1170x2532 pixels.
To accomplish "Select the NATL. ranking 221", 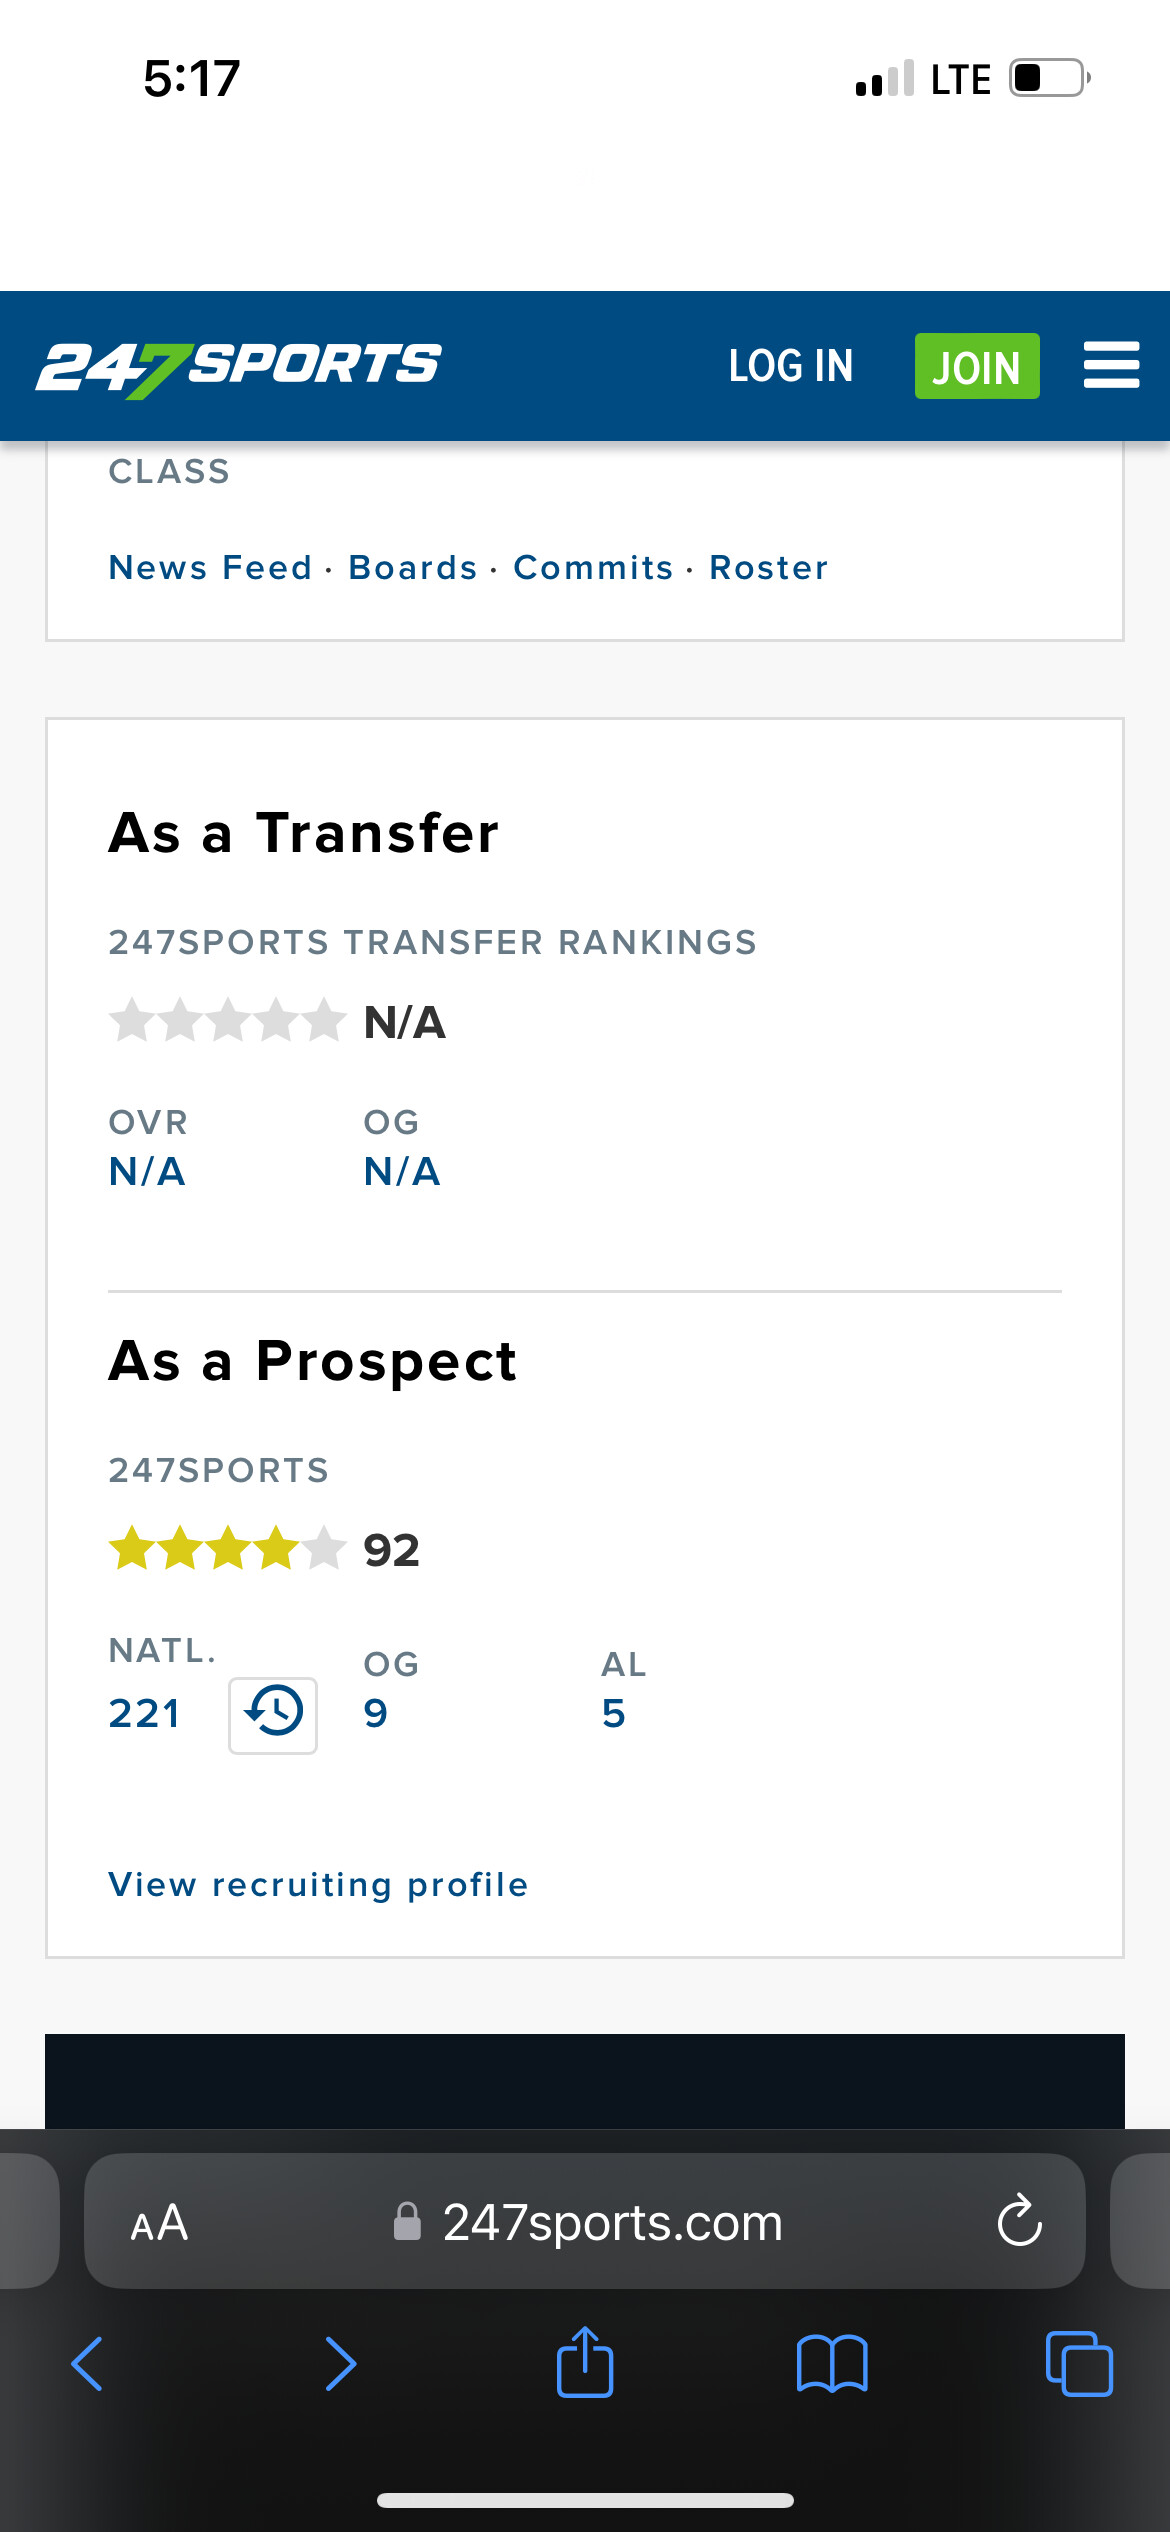I will tap(145, 1714).
